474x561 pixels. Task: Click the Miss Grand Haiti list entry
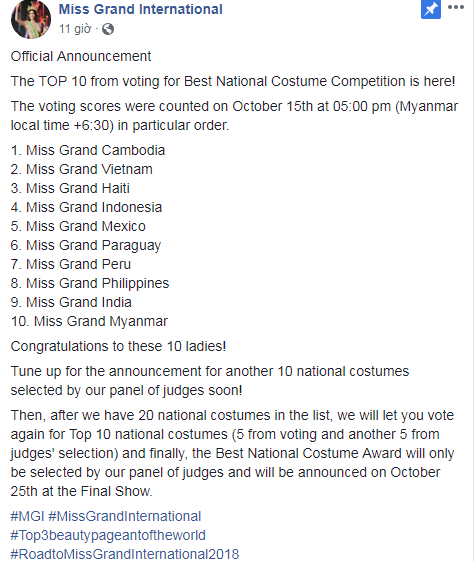(x=70, y=188)
